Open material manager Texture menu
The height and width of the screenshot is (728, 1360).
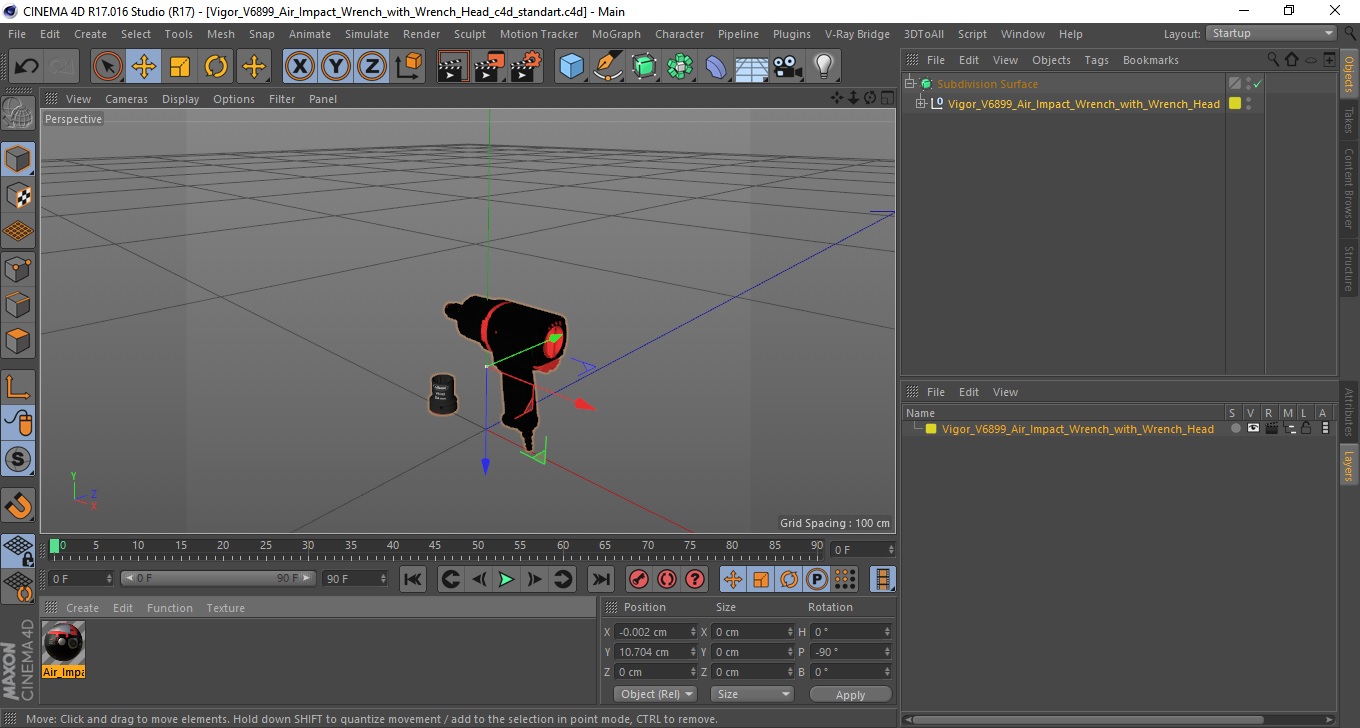coord(225,608)
